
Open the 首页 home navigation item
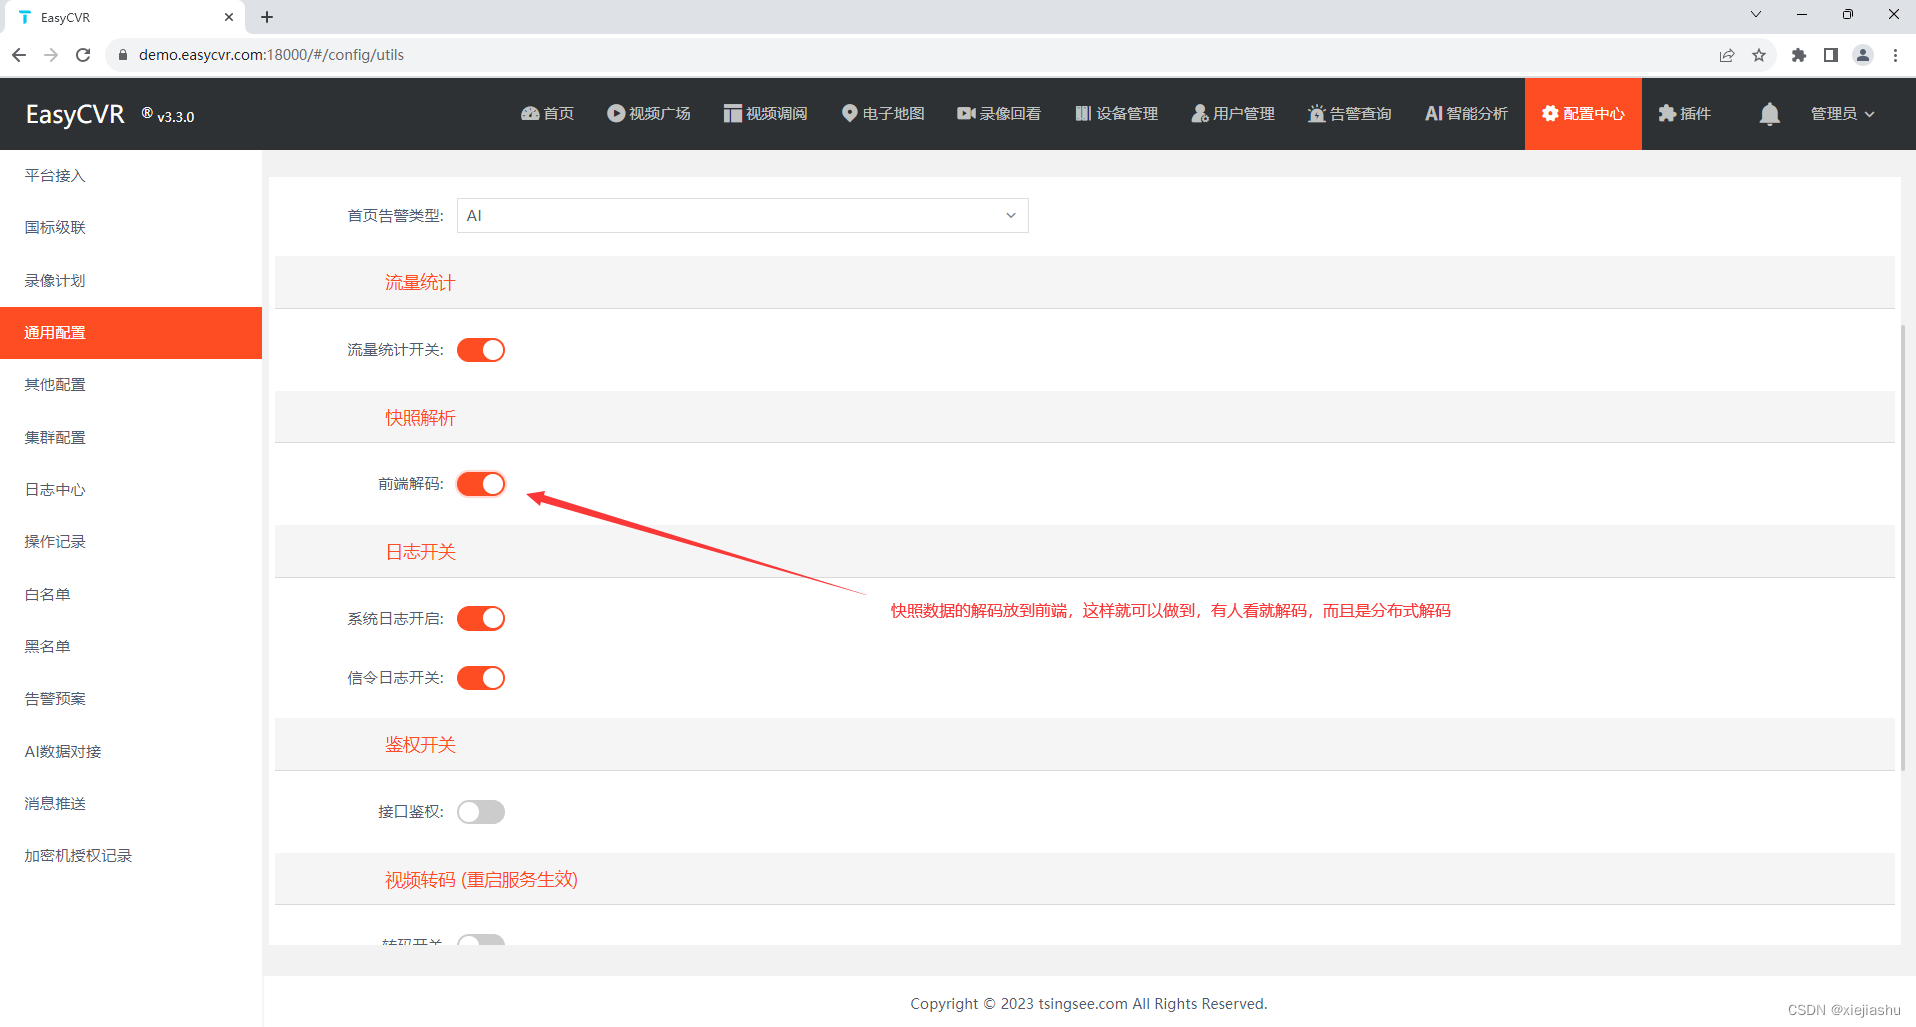coord(547,114)
